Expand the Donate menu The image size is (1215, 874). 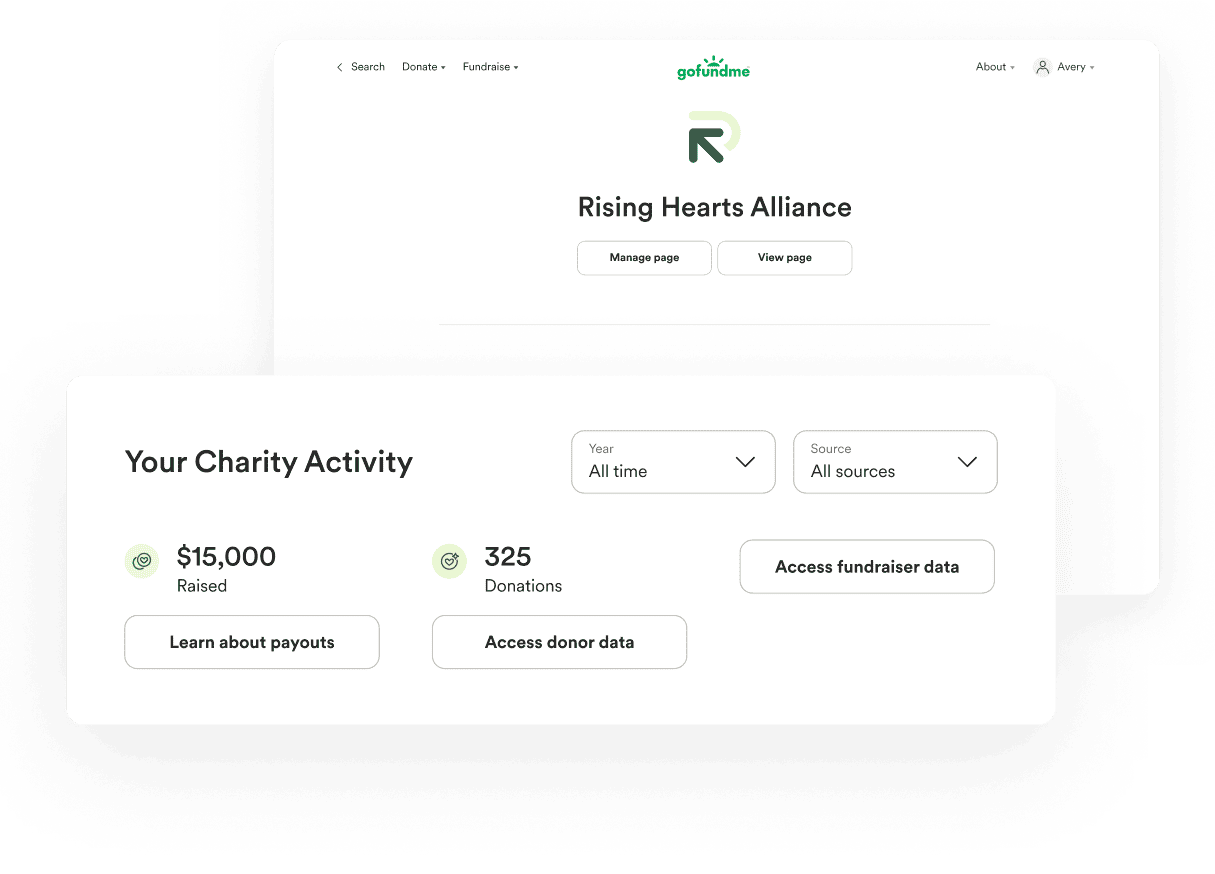click(x=424, y=67)
